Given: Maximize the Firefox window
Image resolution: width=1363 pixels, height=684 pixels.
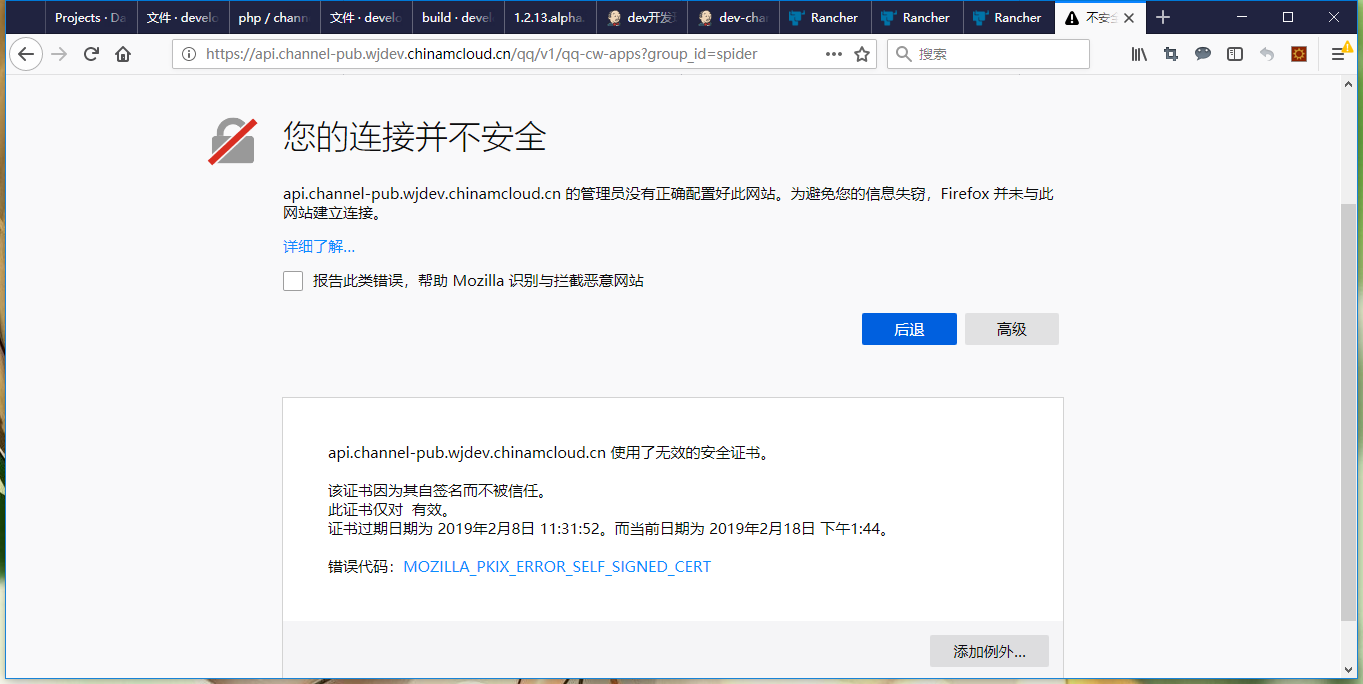Looking at the screenshot, I should (1288, 17).
